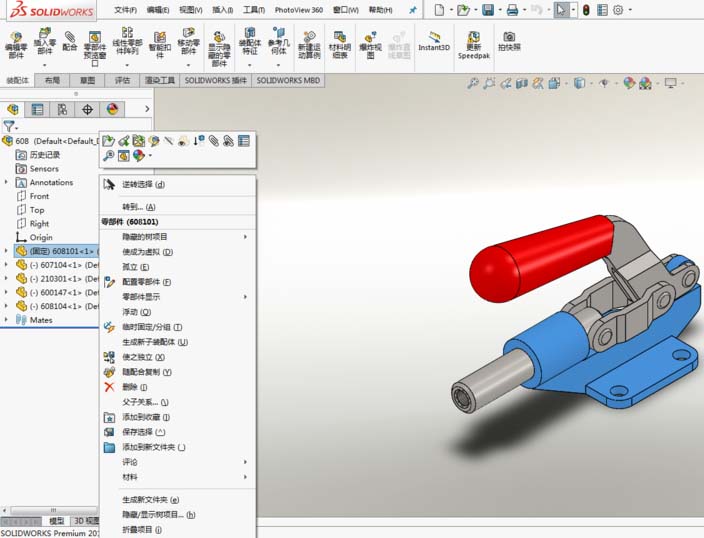This screenshot has width=704, height=538.
Task: Click the DisplayManager color ball tab icon
Action: (x=112, y=109)
